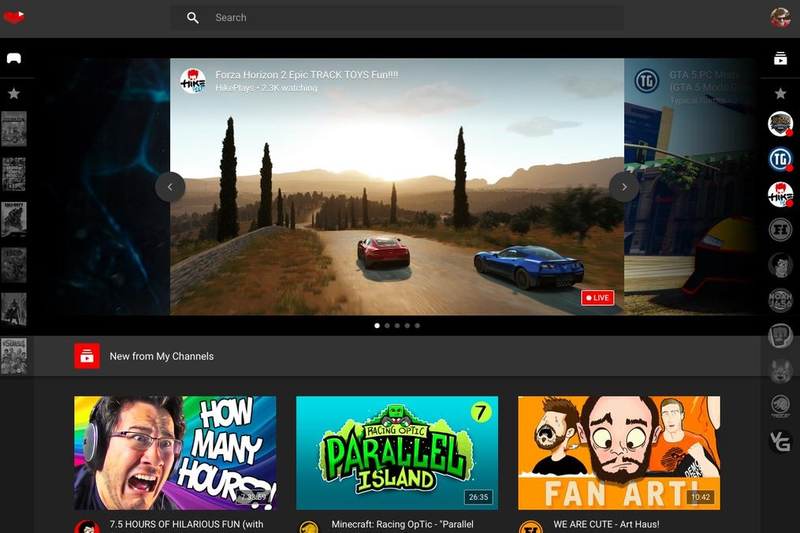Open the NOAH J456 channel avatar
800x533 pixels.
click(780, 300)
